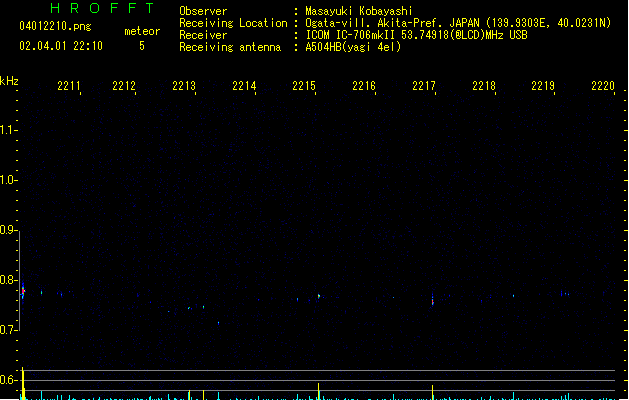Click the 0.6 kHz frequency axis label
This screenshot has width=629, height=400.
pos(8,380)
